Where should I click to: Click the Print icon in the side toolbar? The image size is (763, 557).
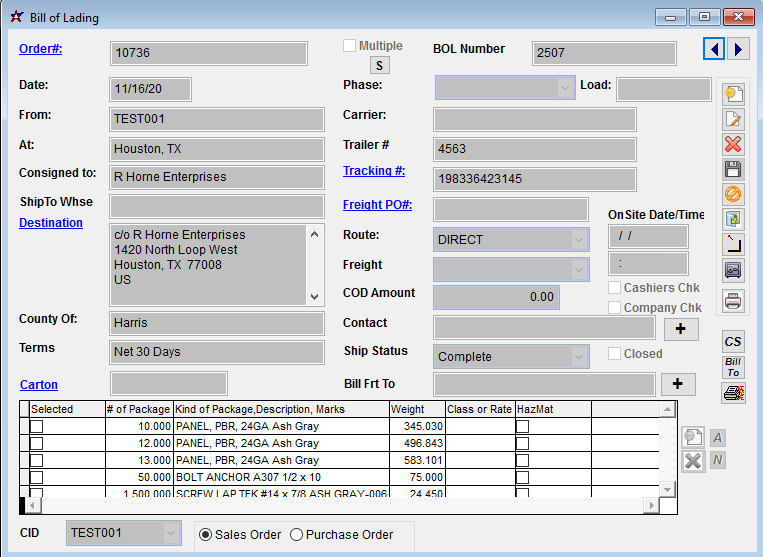point(733,300)
